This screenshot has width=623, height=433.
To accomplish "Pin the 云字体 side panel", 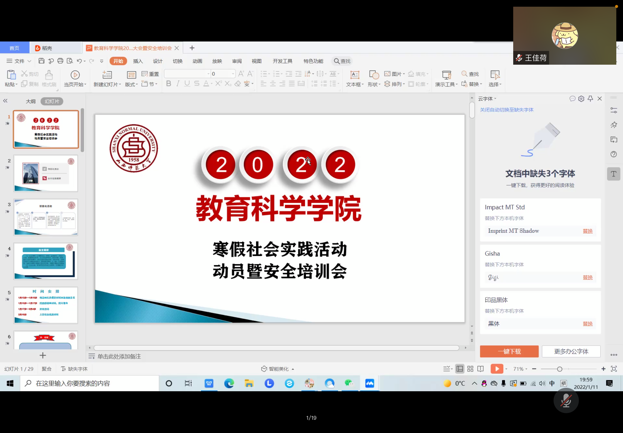I will (x=590, y=99).
